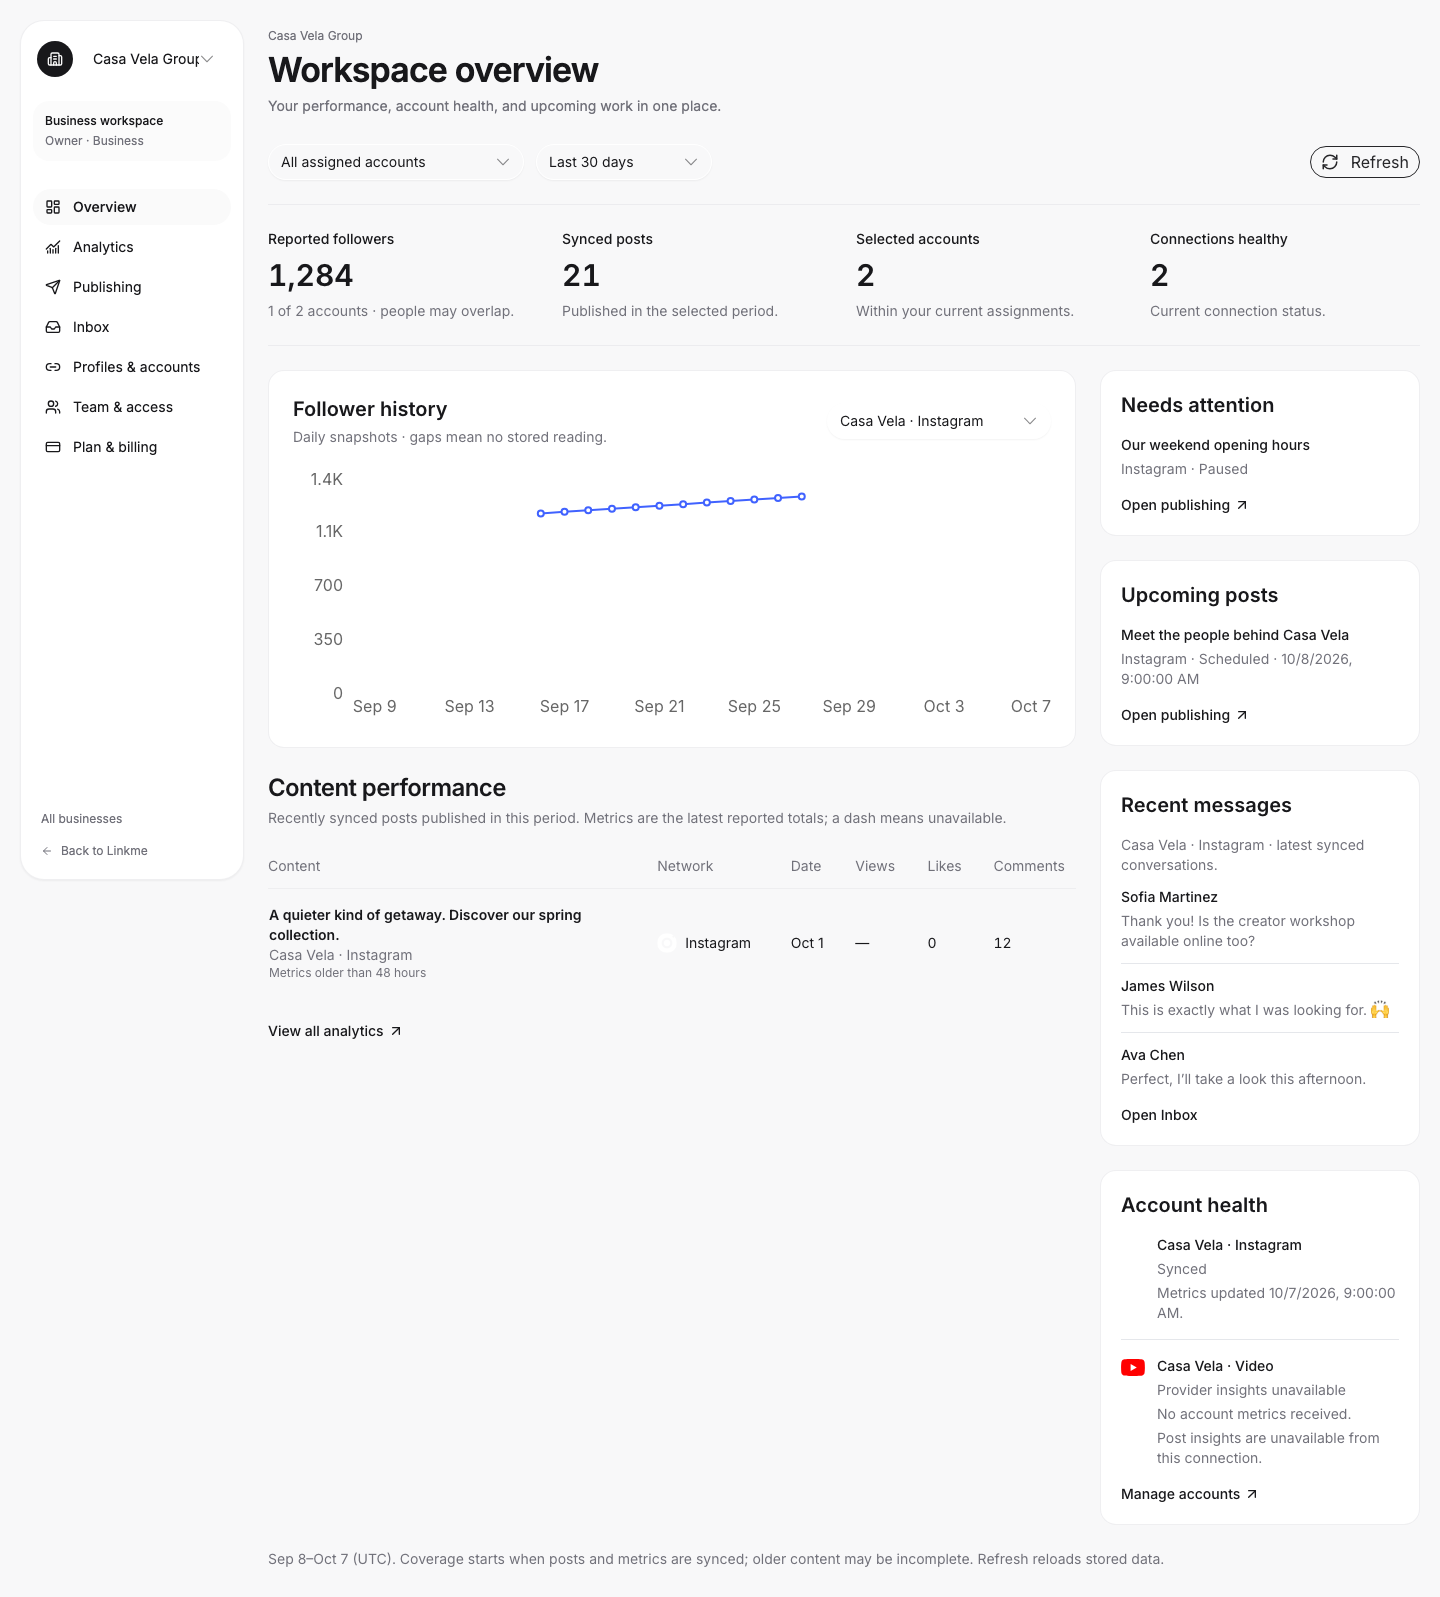Click the arrow icon beside Manage accounts

pos(1252,1494)
